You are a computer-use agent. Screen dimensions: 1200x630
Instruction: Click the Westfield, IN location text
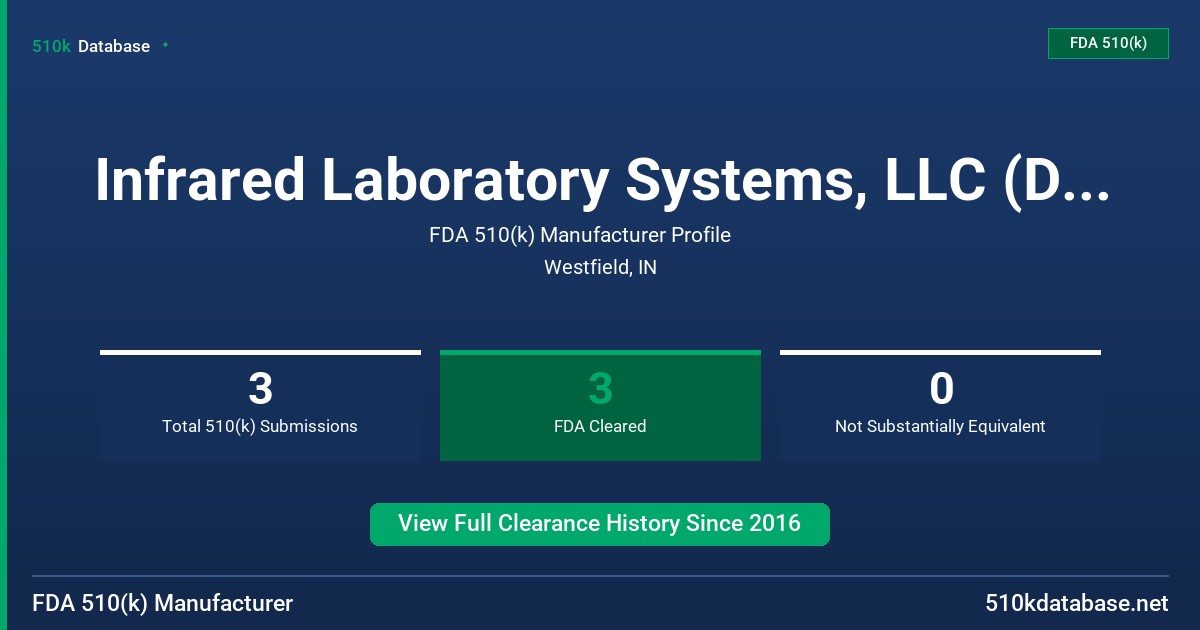(600, 267)
